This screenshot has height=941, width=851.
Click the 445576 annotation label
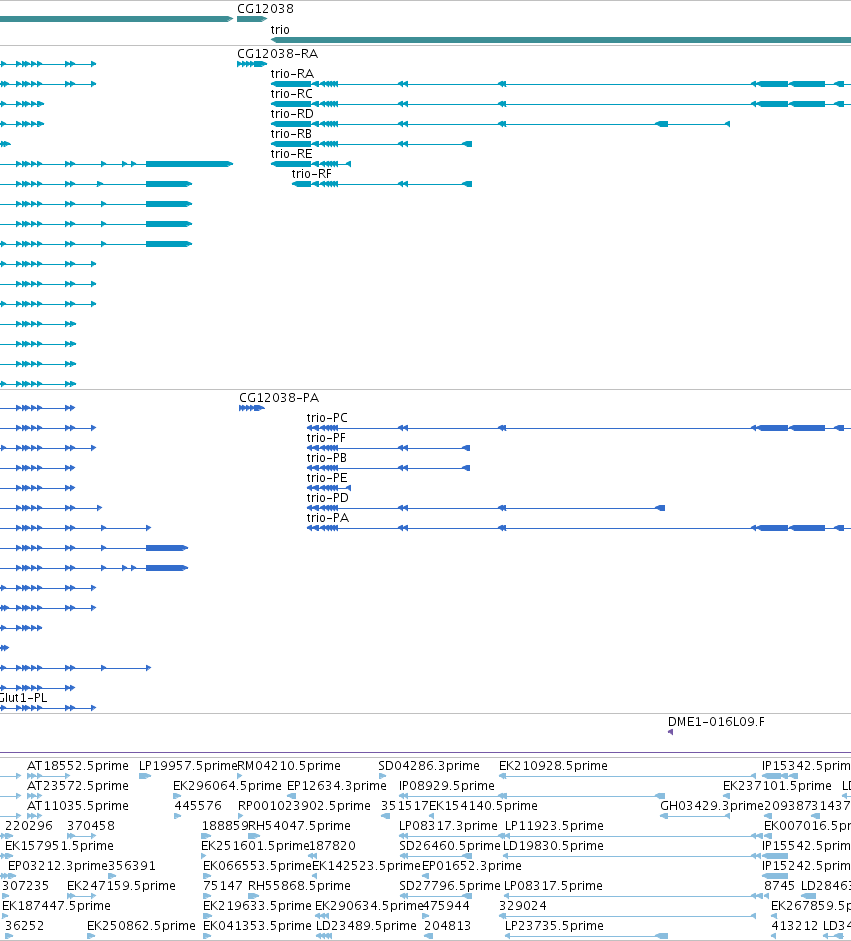(198, 805)
